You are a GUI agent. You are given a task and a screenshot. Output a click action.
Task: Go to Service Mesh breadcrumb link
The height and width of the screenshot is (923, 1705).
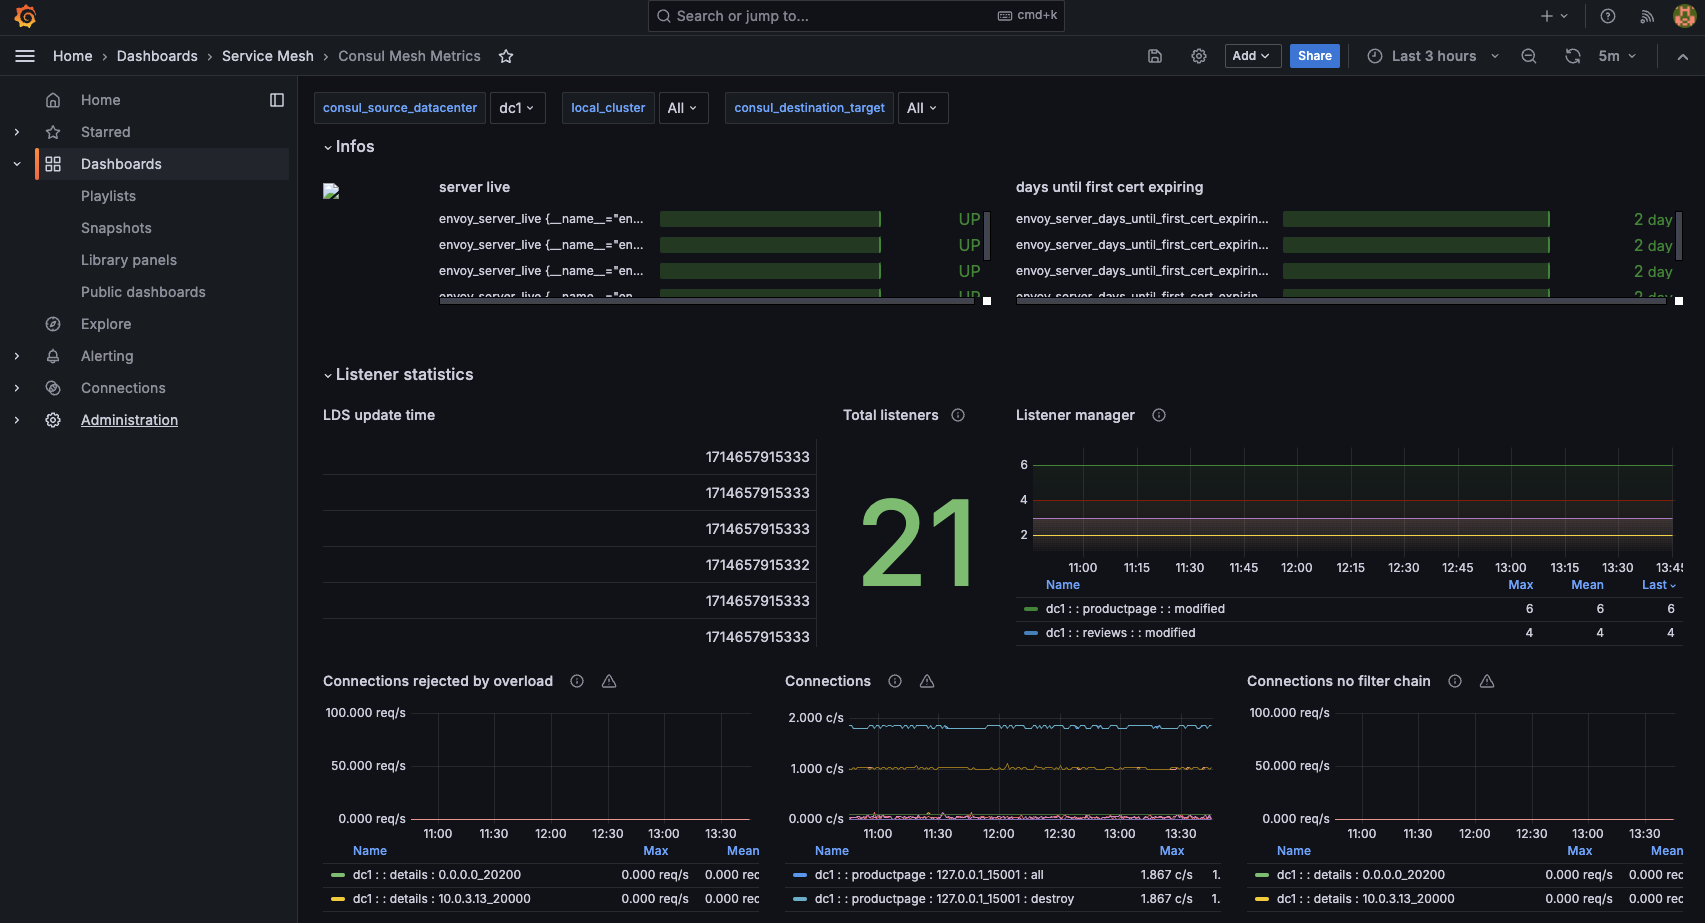coord(268,56)
